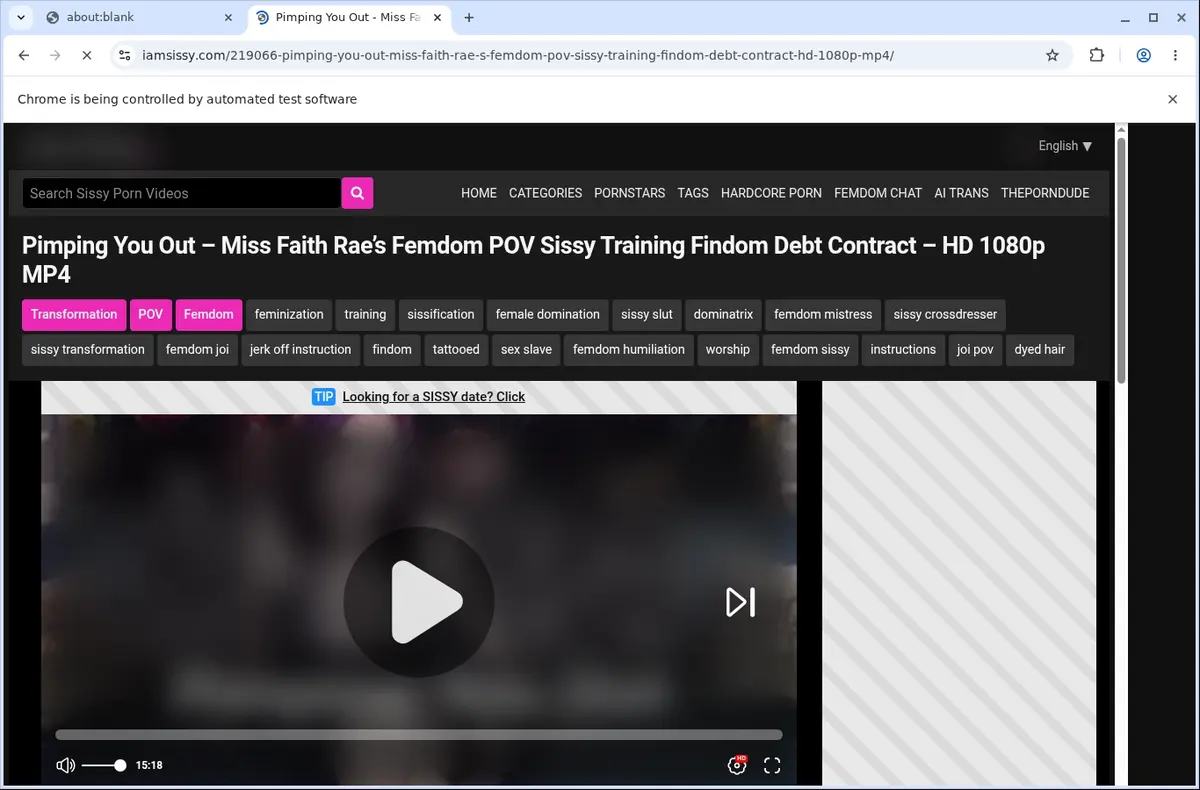The image size is (1200, 790).
Task: Bookmark this page with star icon
Action: (1052, 56)
